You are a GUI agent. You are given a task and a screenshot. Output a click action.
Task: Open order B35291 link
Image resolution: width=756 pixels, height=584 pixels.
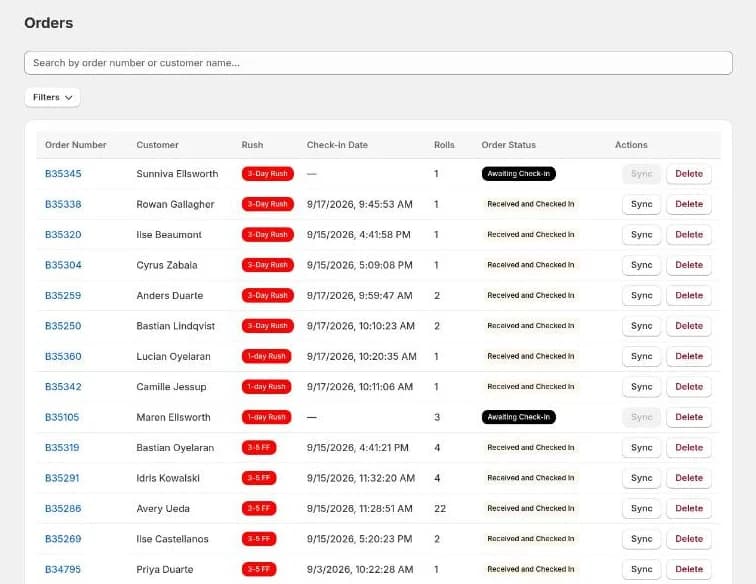(x=62, y=478)
